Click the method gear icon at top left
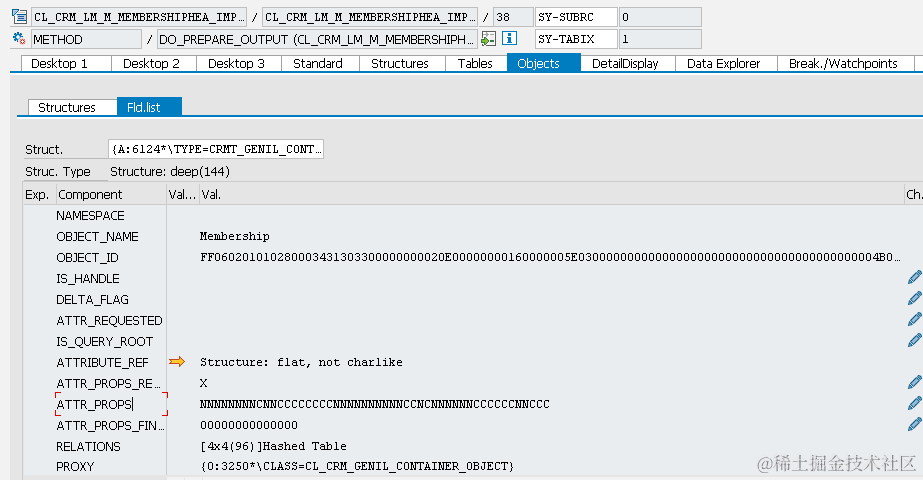923x480 pixels. [19, 39]
